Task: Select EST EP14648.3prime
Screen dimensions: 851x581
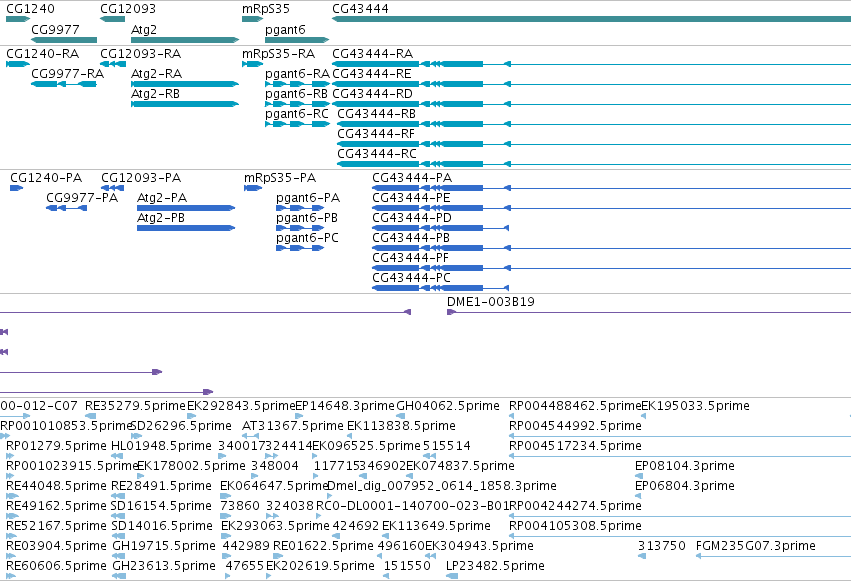Action: [345, 406]
